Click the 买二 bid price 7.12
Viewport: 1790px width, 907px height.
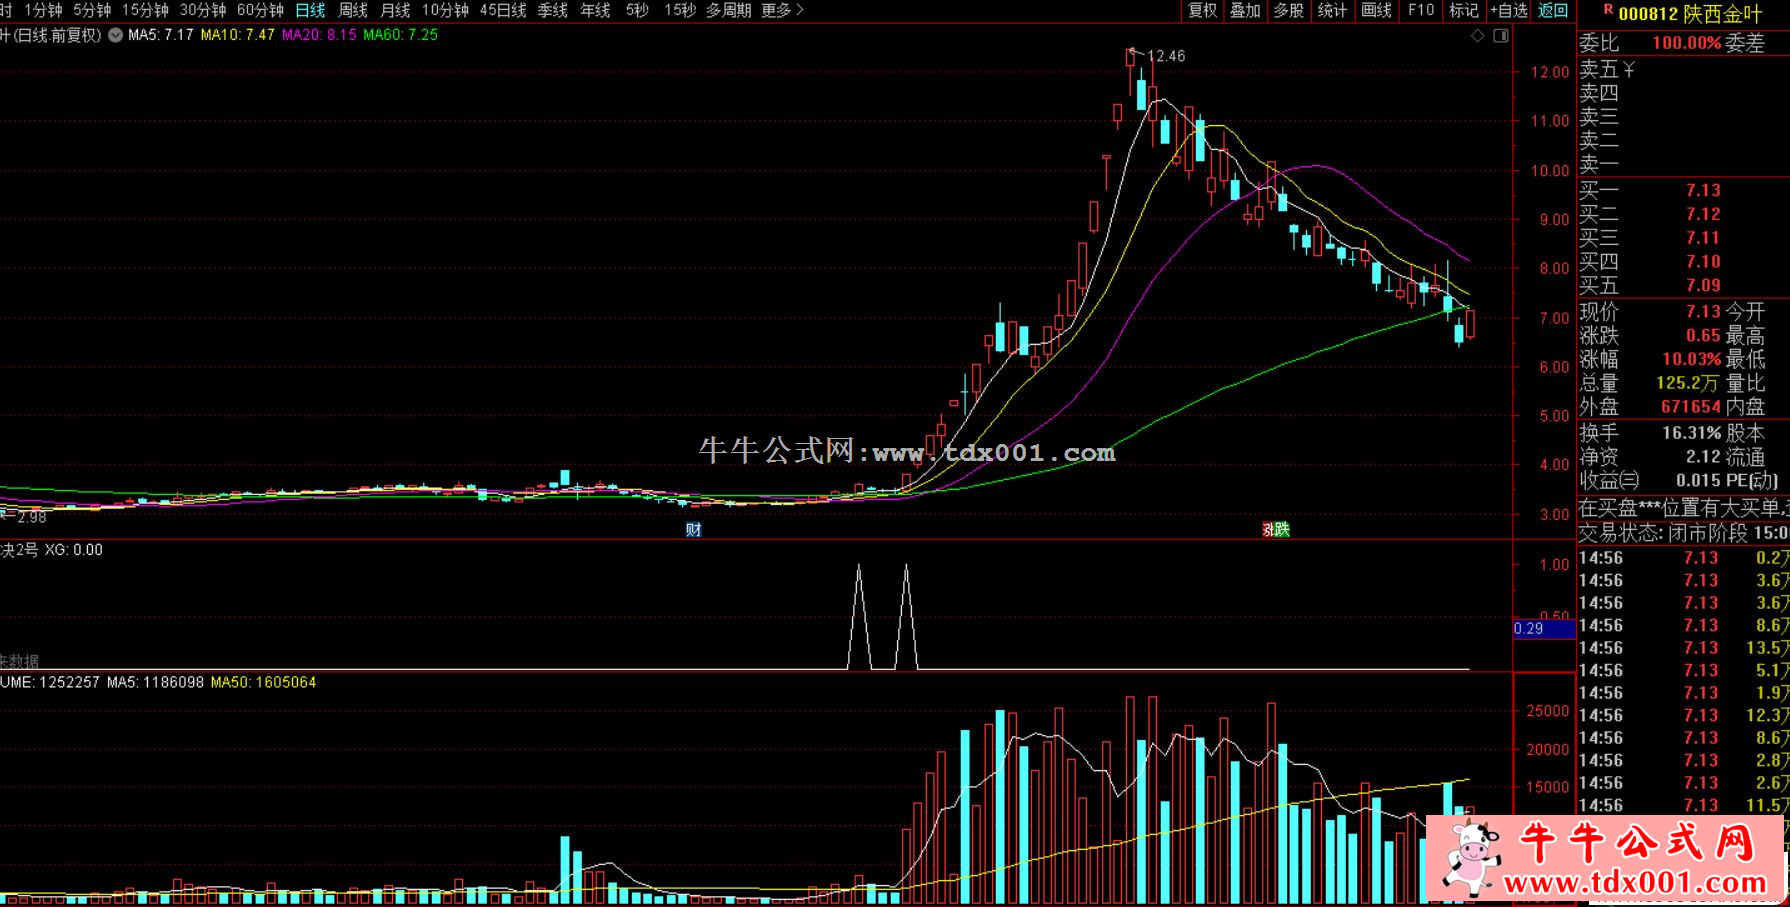[x=1703, y=214]
